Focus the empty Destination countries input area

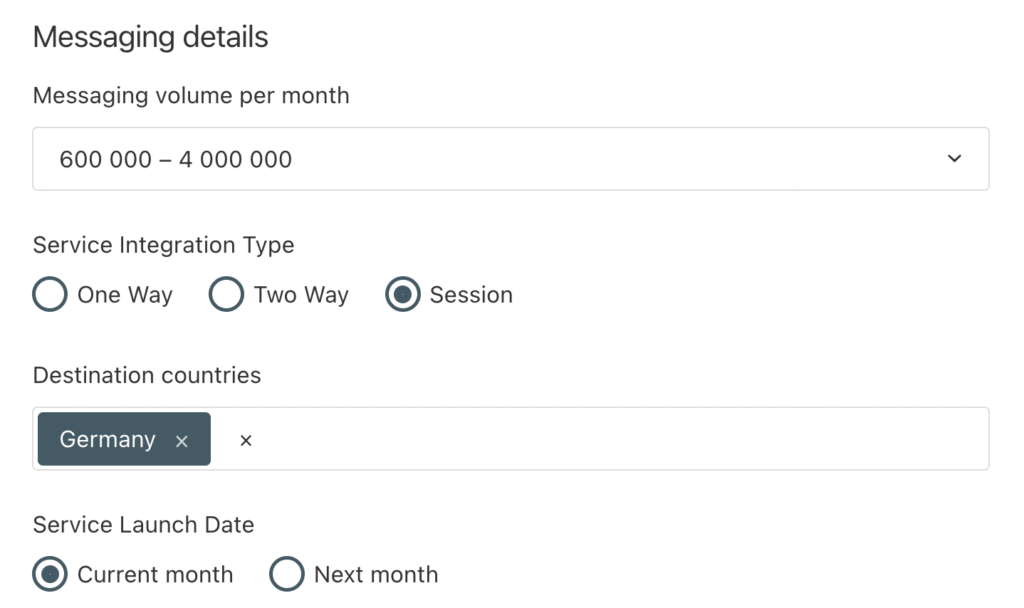click(x=620, y=439)
